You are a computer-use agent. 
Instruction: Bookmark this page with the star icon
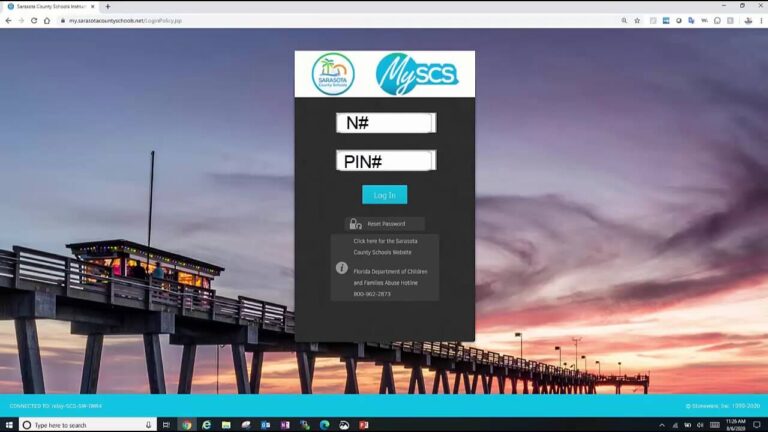(637, 21)
